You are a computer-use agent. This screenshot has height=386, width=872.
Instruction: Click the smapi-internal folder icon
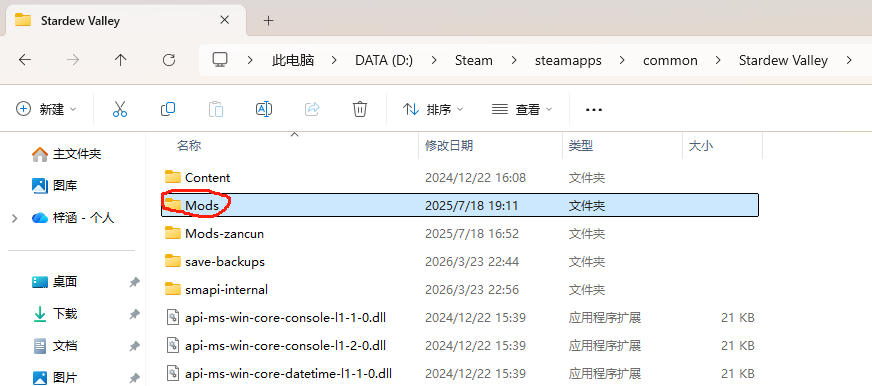click(173, 289)
